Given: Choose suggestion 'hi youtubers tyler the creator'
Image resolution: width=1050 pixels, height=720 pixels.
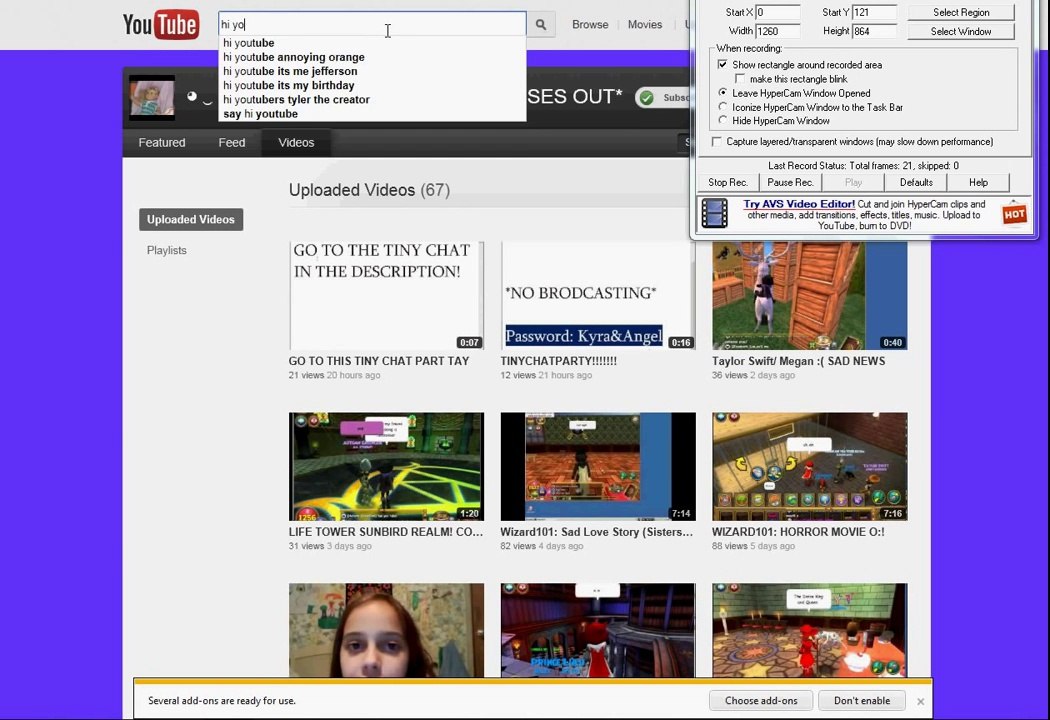Looking at the screenshot, I should pyautogui.click(x=372, y=99).
